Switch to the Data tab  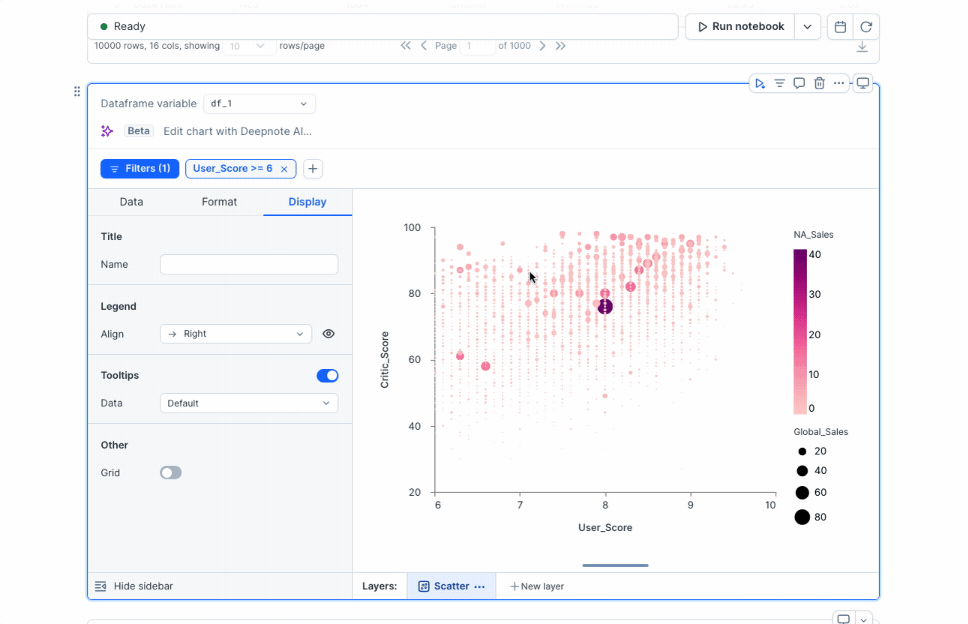[131, 202]
